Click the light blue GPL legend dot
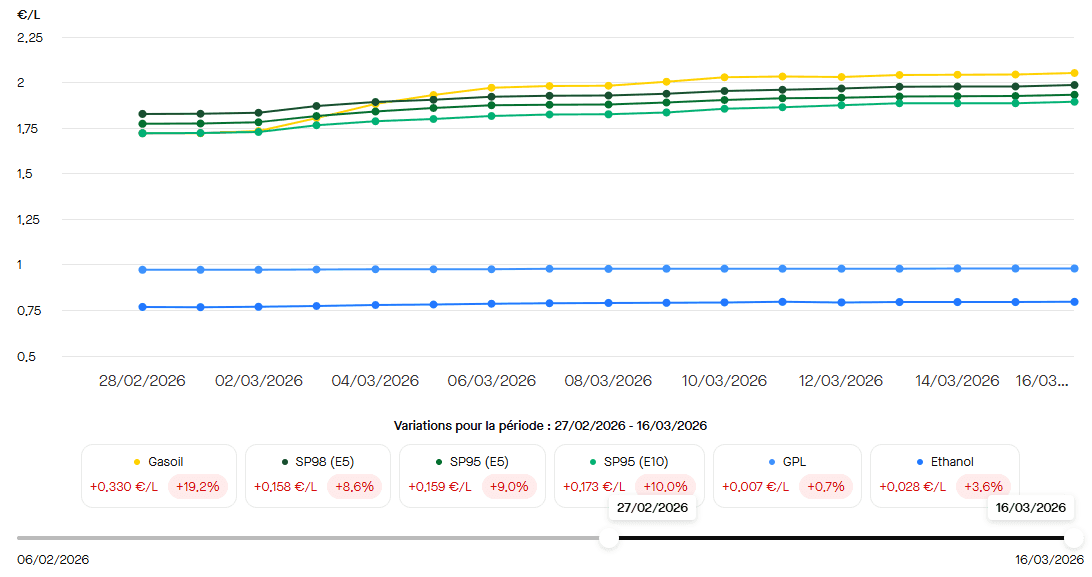The width and height of the screenshot is (1092, 577). pyautogui.click(x=773, y=462)
